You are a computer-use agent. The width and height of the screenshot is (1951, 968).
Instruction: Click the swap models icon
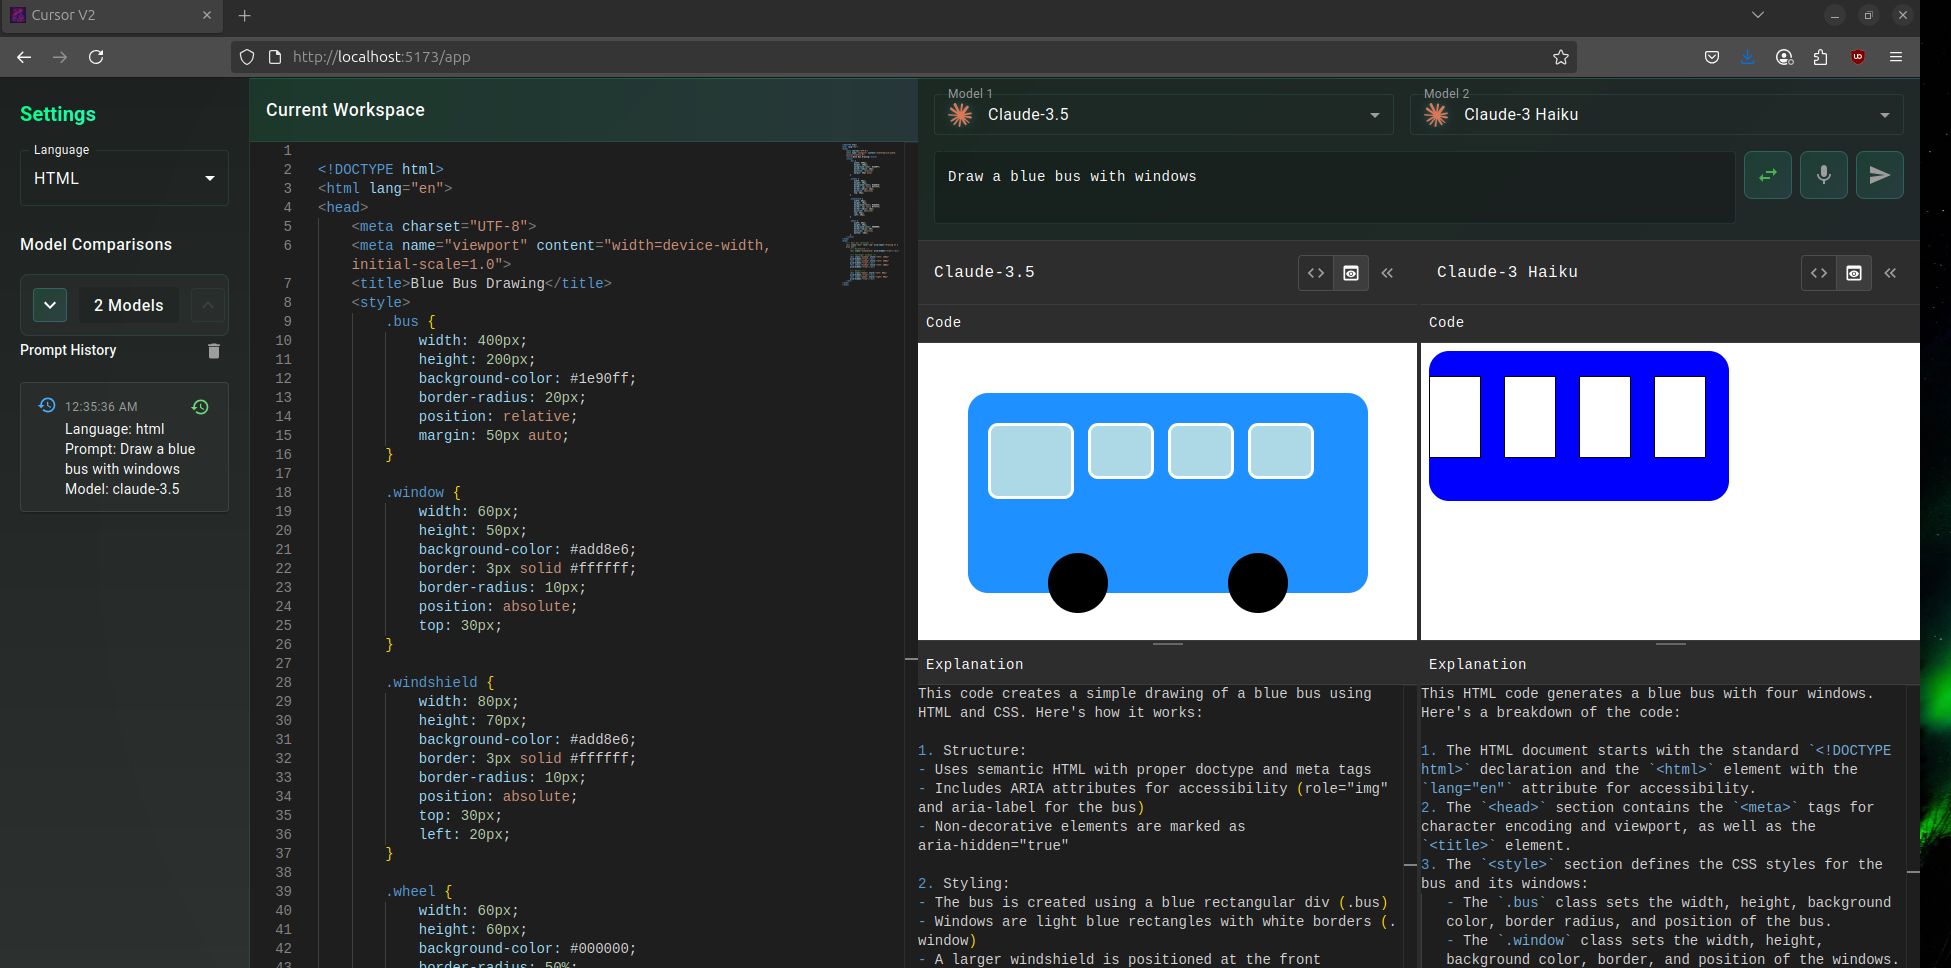pos(1767,175)
